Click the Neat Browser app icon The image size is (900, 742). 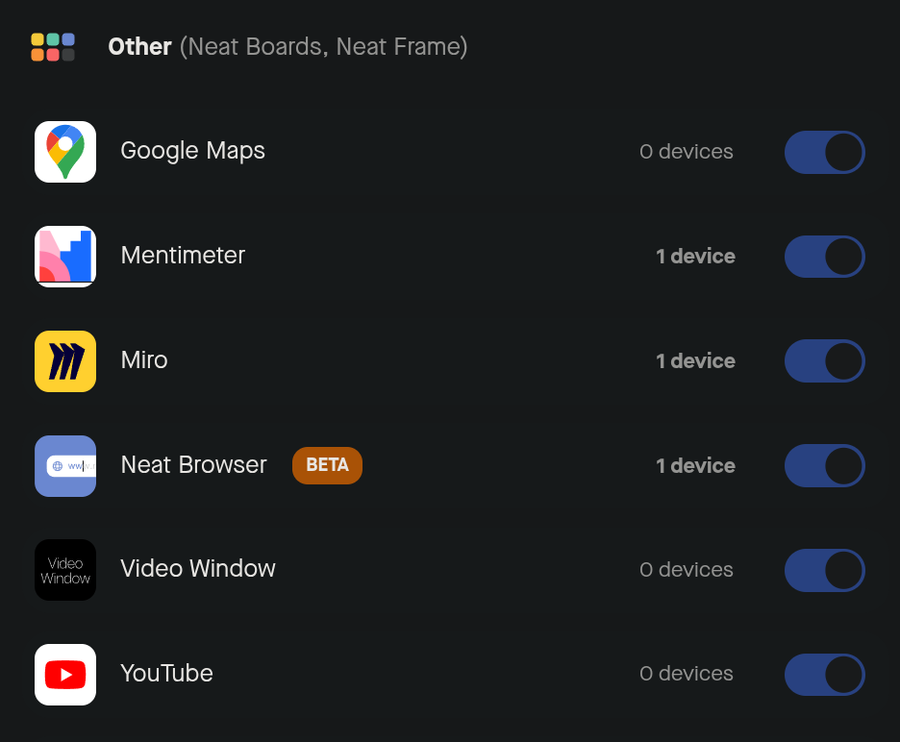tap(65, 466)
